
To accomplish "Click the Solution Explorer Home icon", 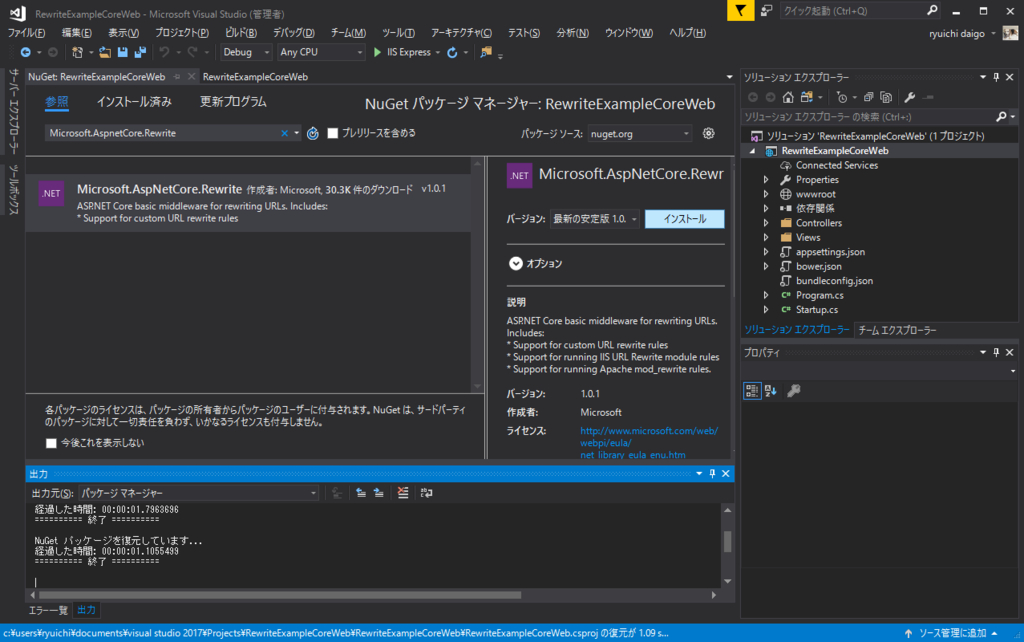I will pos(788,97).
